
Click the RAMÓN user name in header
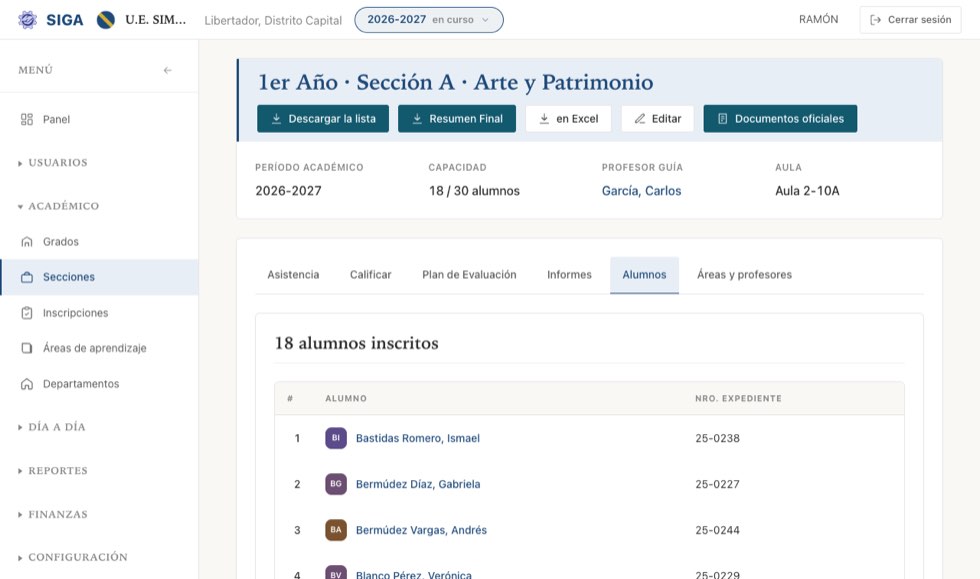point(819,19)
